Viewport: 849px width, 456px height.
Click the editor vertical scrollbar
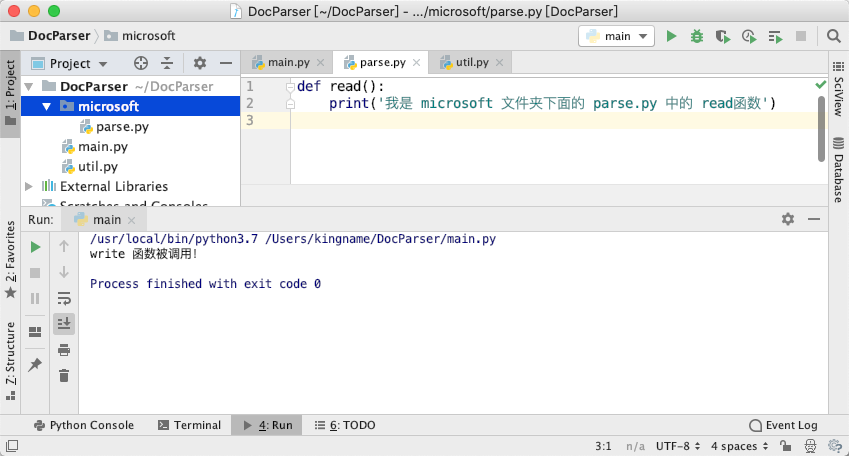coord(821,129)
